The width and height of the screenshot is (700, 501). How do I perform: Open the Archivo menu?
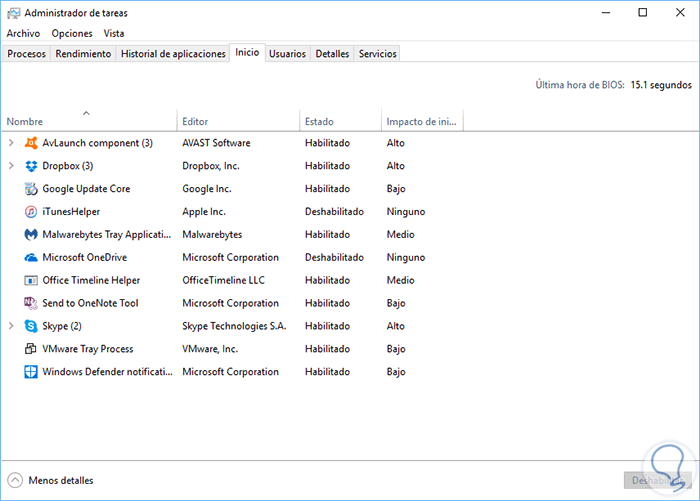pos(23,33)
